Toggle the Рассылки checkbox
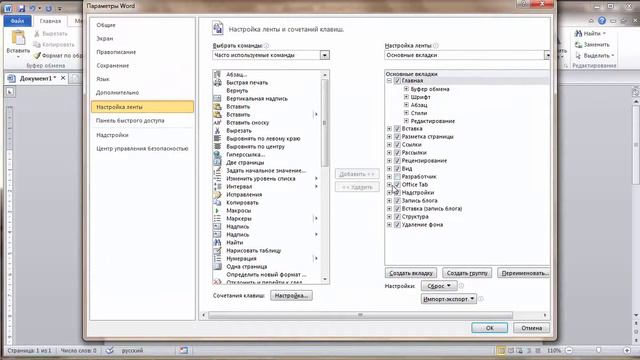This screenshot has width=640, height=360. (397, 153)
